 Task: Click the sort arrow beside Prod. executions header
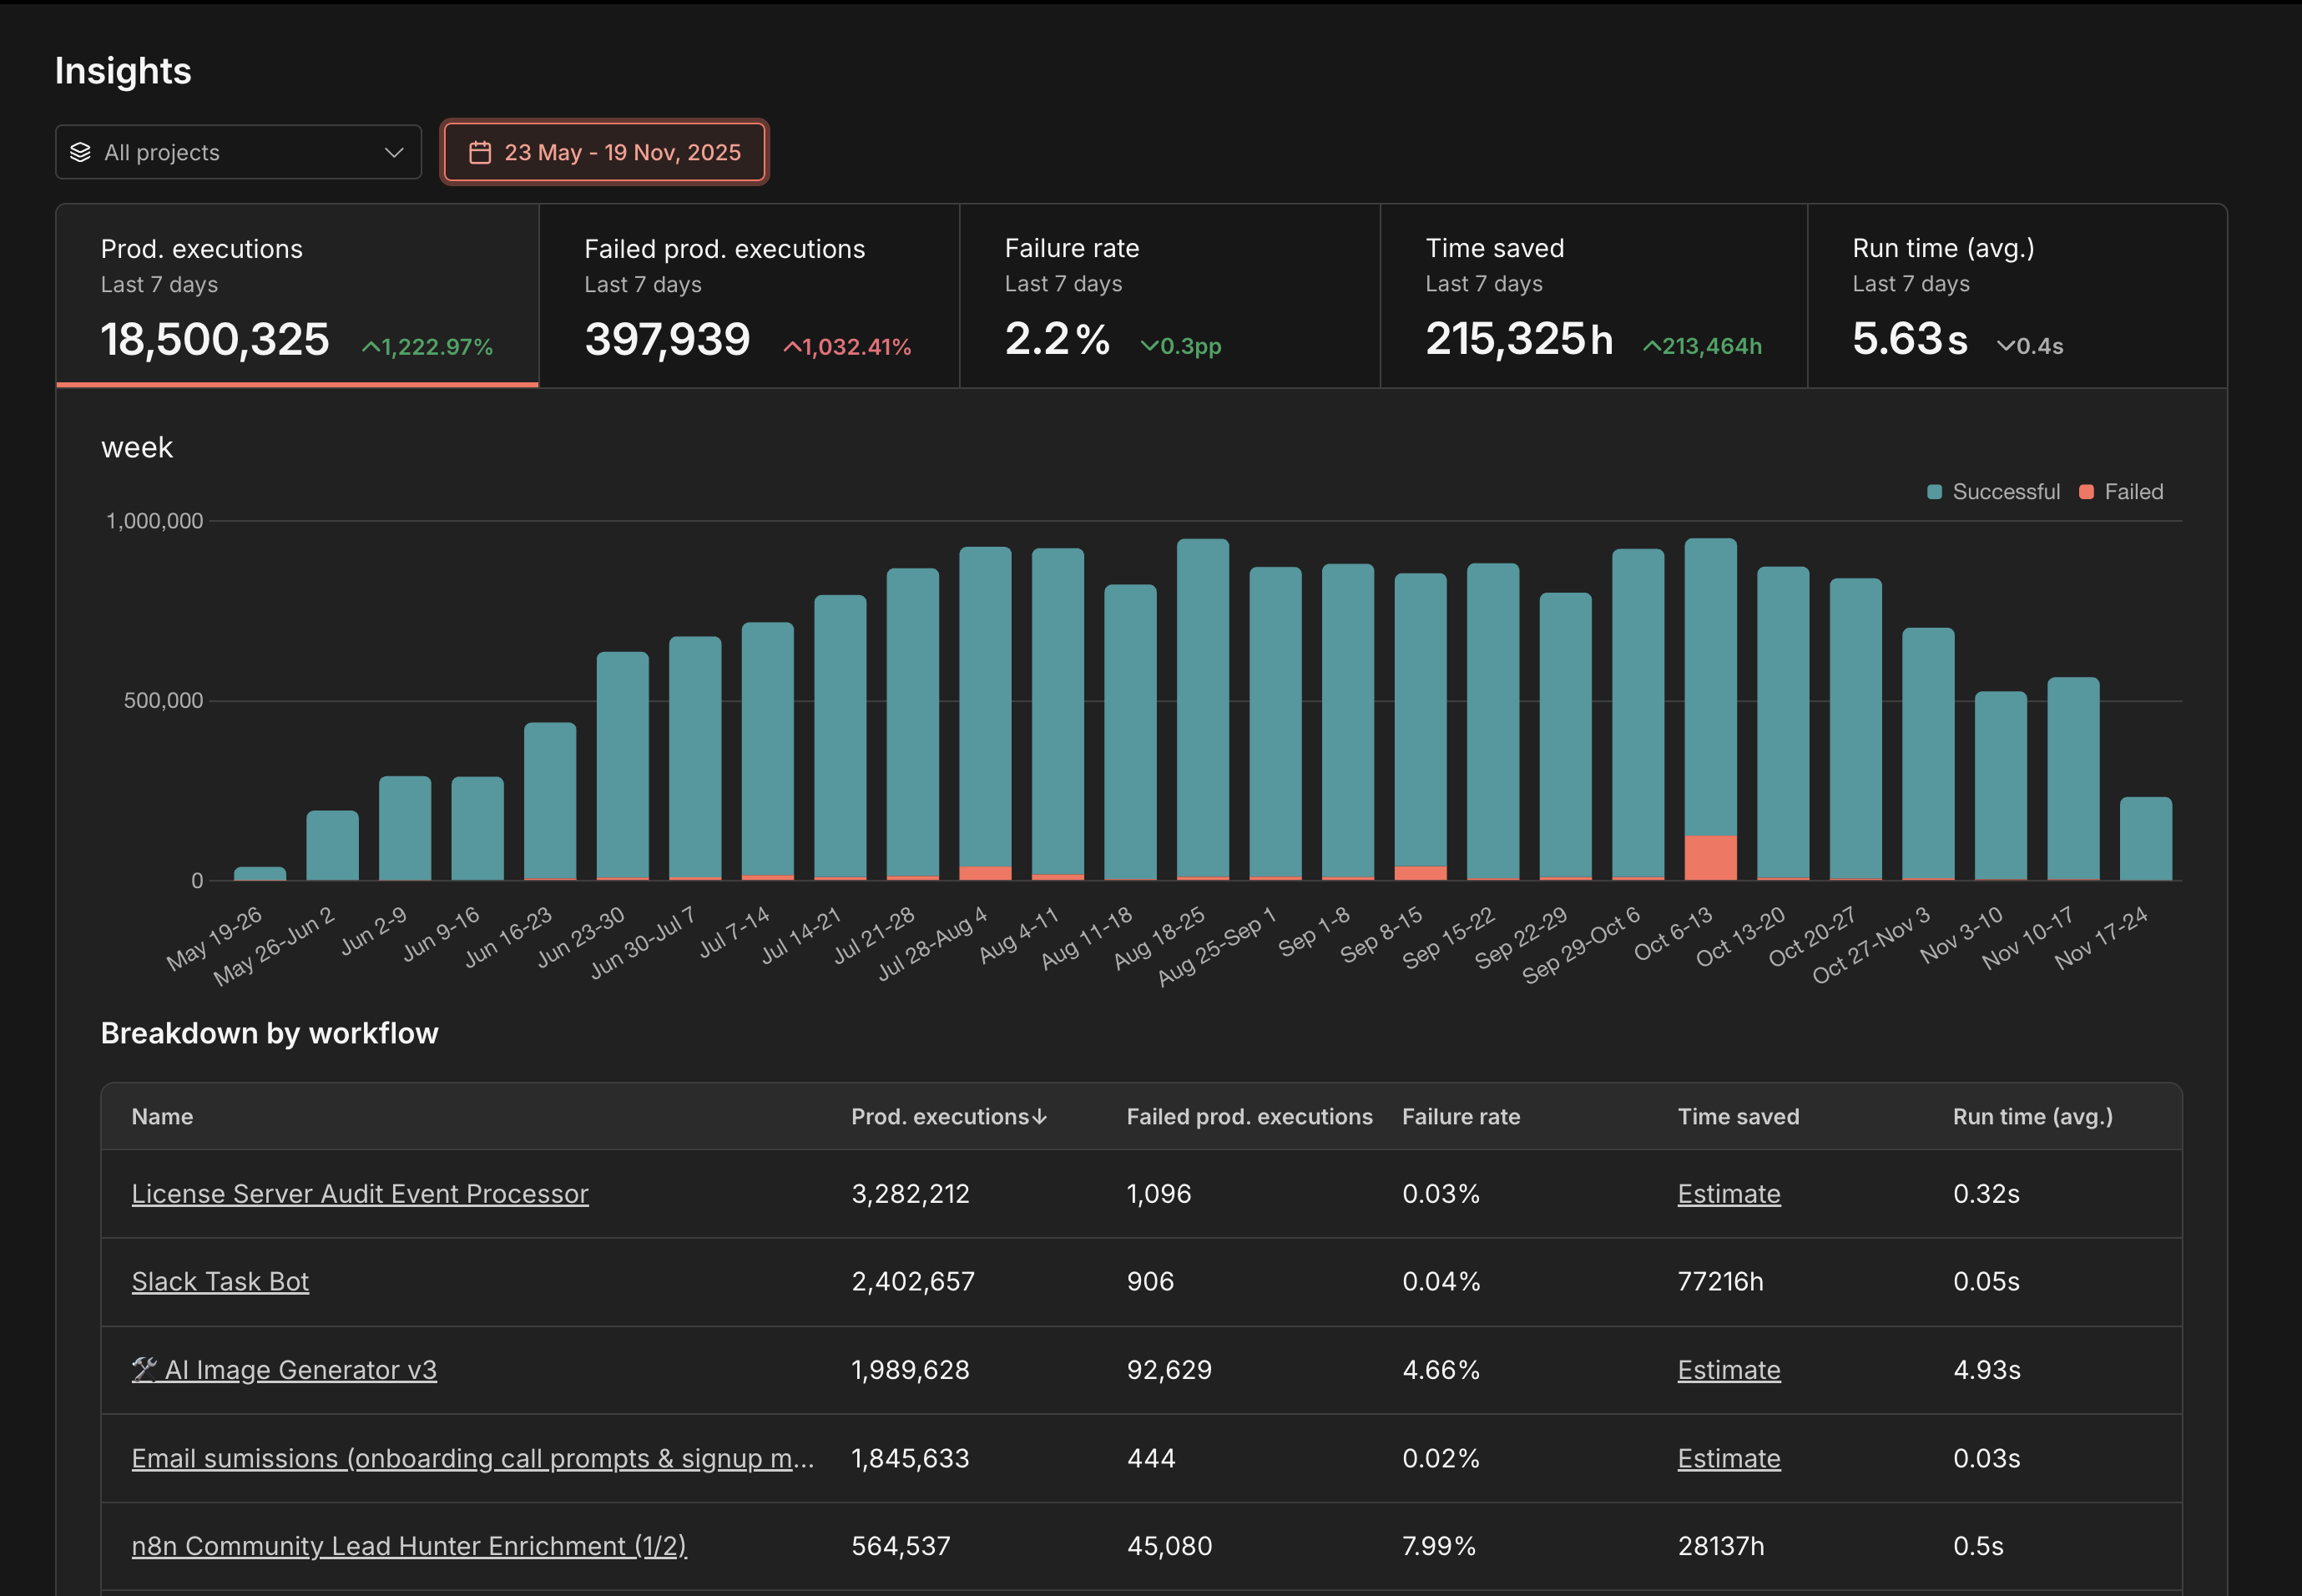coord(1040,1116)
